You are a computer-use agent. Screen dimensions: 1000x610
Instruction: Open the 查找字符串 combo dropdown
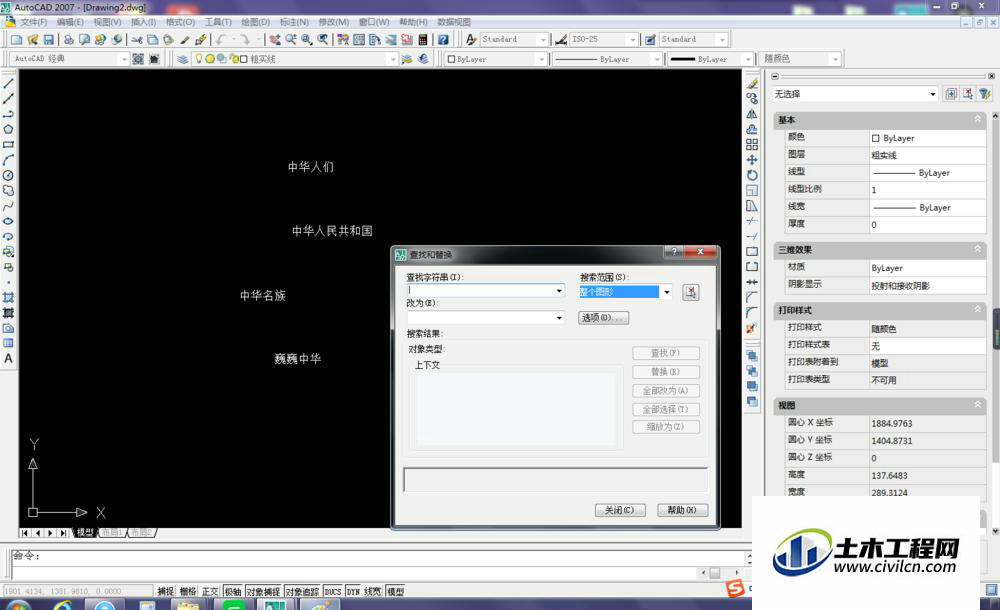[x=559, y=291]
